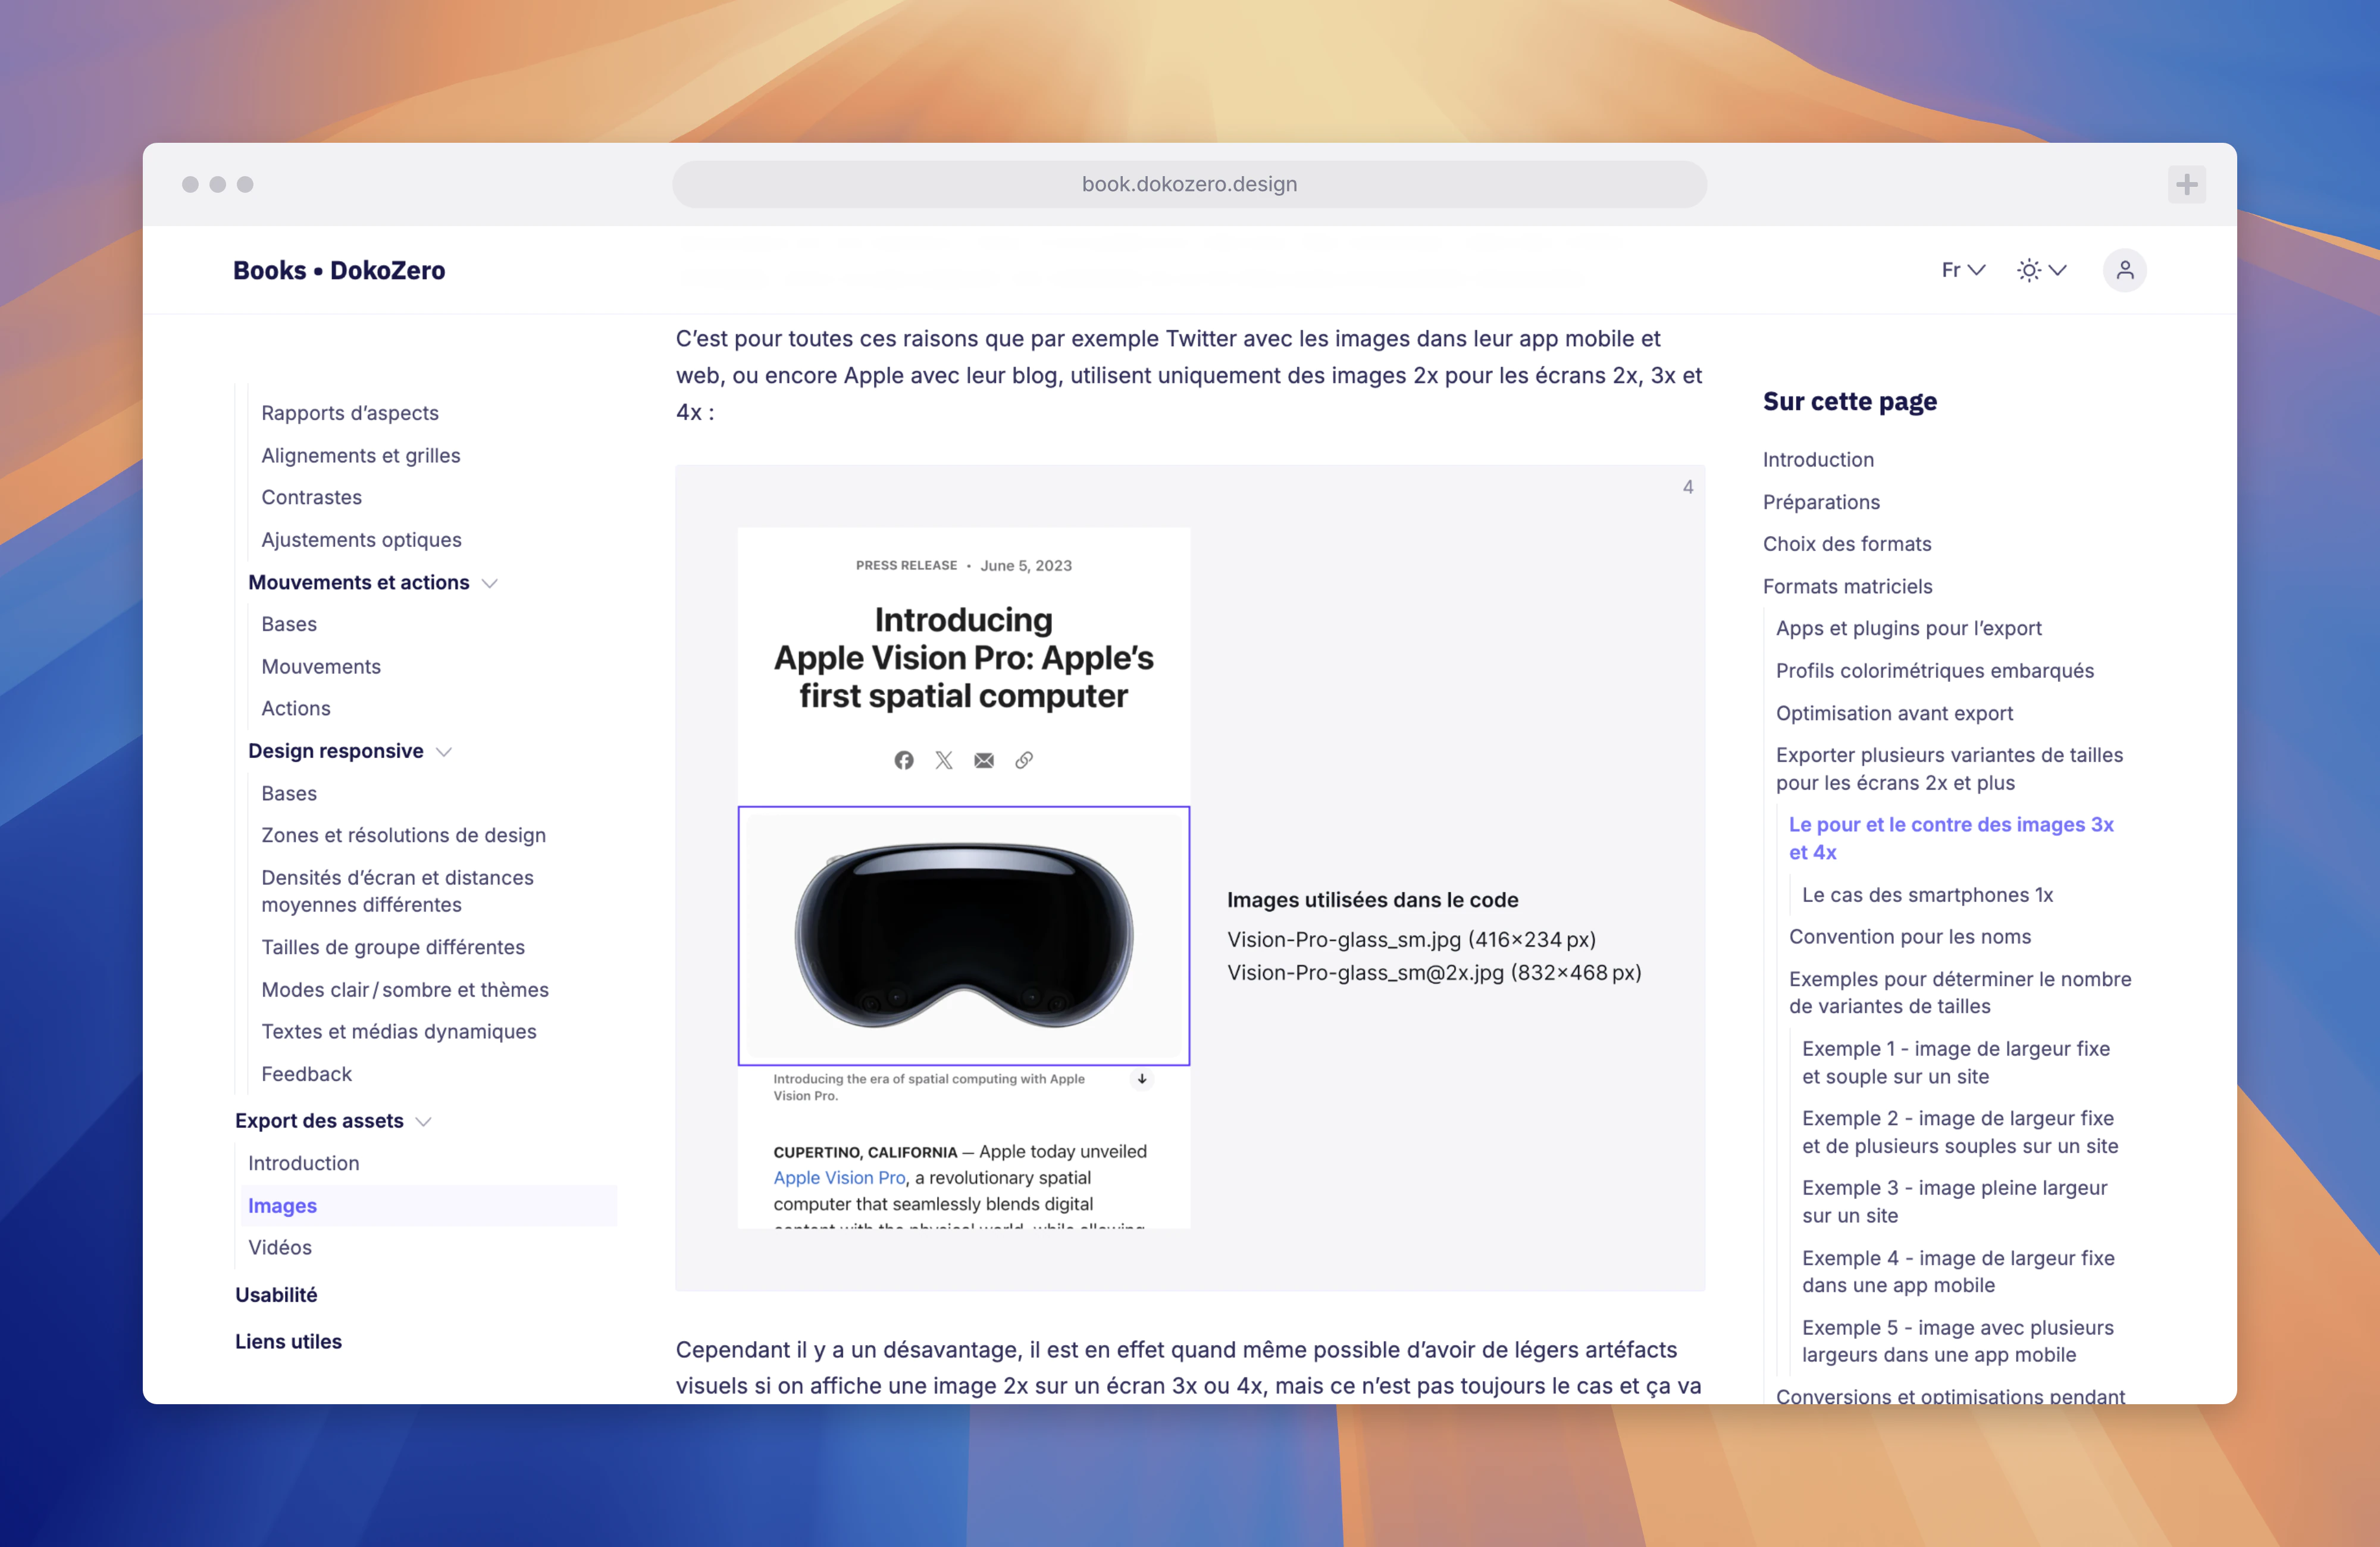Viewport: 2380px width, 1547px height.
Task: Click the Design responsive heading
Action: (x=336, y=752)
